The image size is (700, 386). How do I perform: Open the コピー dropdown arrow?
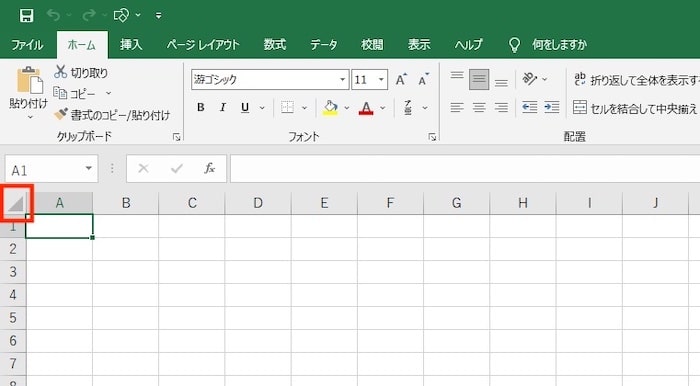(x=108, y=93)
